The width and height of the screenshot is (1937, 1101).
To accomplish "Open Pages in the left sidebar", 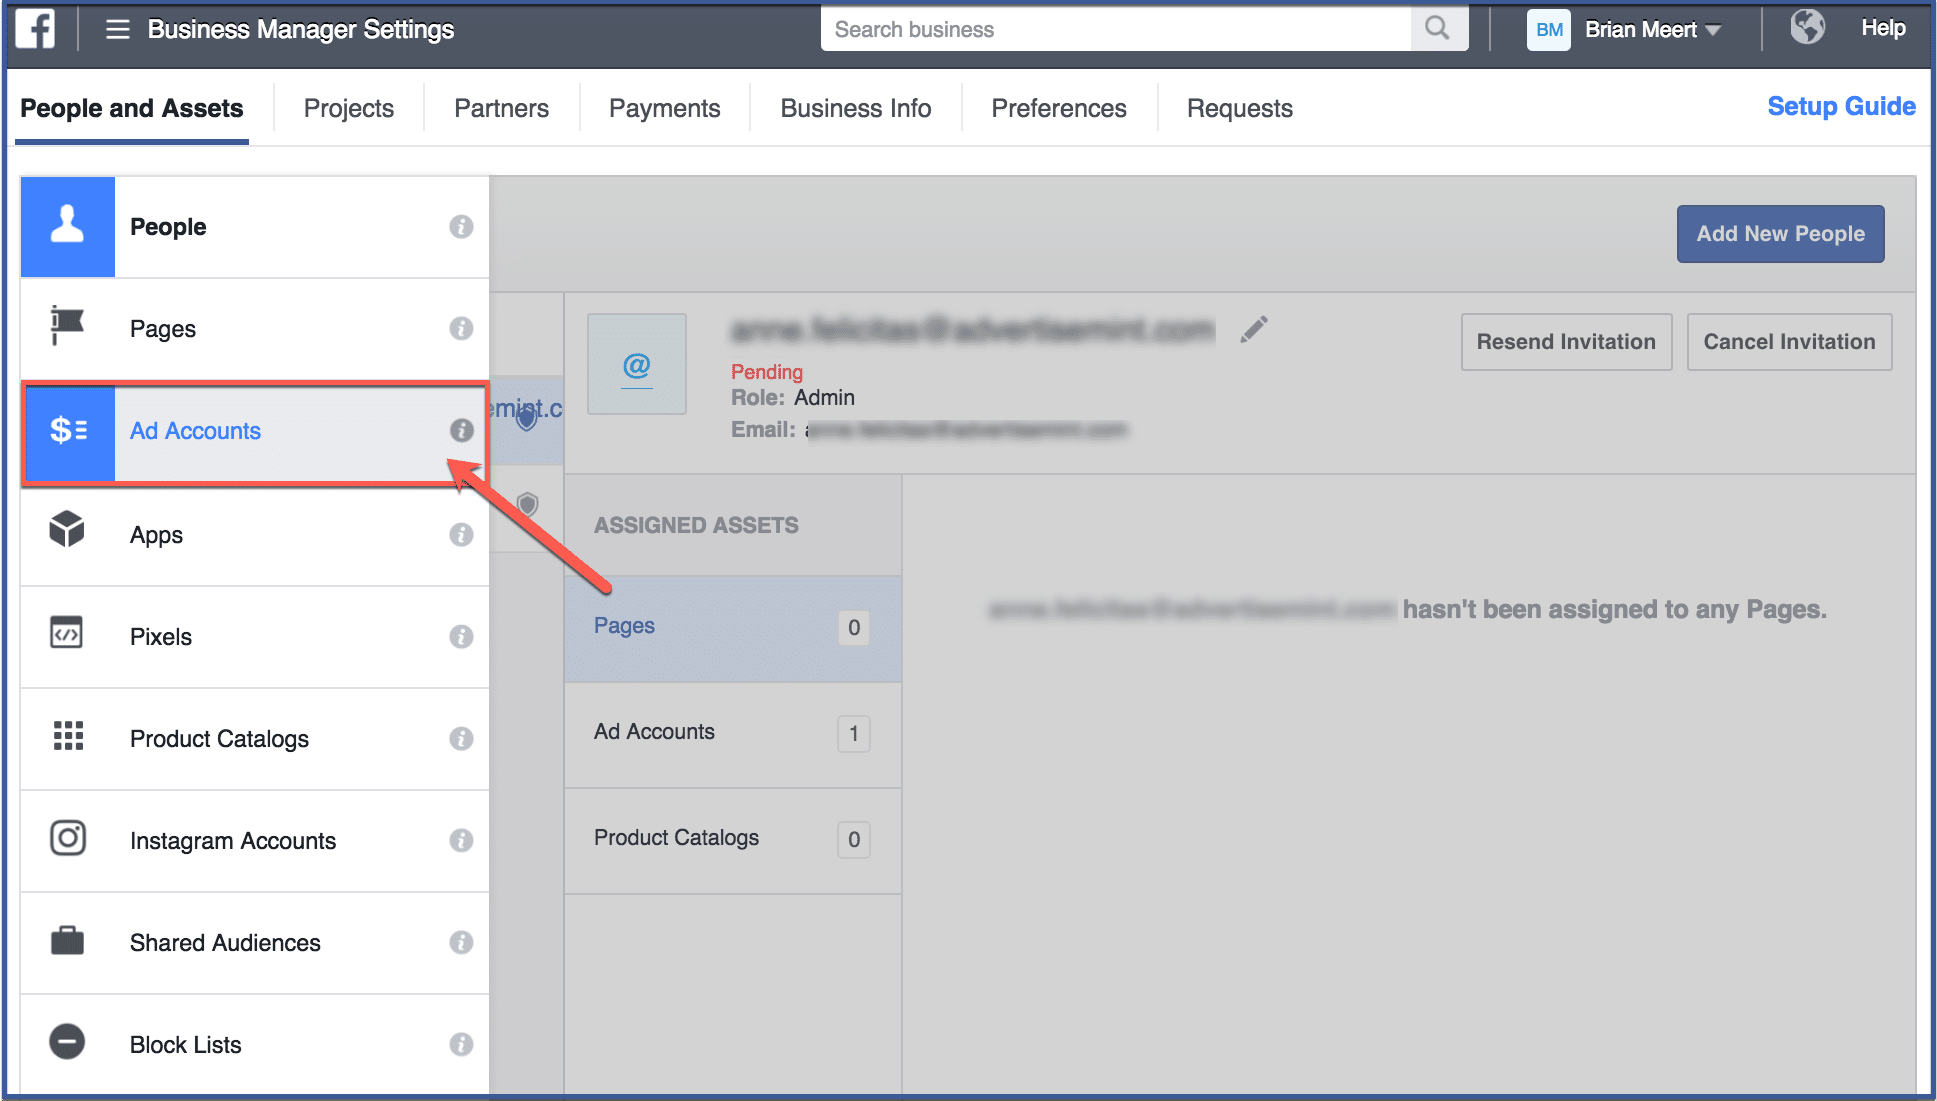I will click(x=255, y=329).
